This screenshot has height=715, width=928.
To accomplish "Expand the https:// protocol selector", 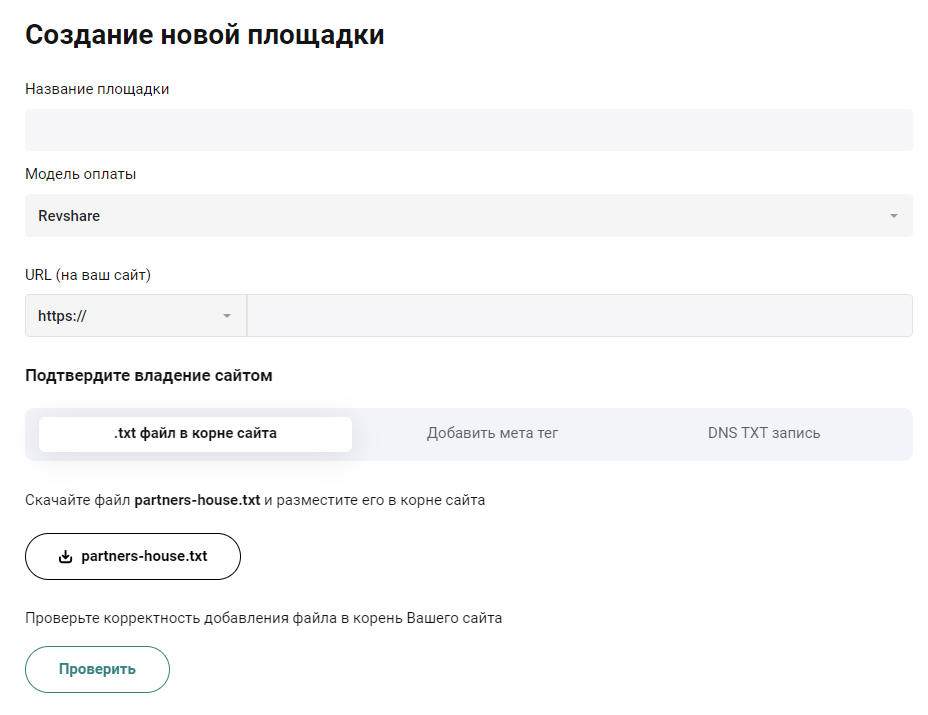I will (135, 315).
